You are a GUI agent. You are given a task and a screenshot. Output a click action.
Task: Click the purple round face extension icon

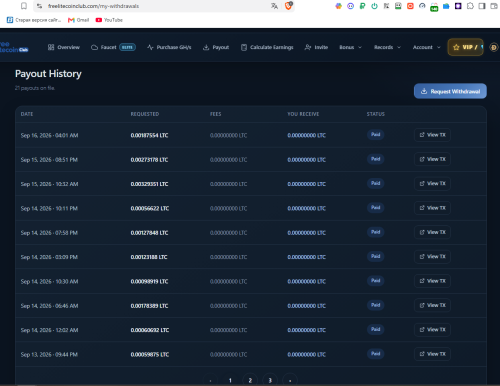[350, 6]
